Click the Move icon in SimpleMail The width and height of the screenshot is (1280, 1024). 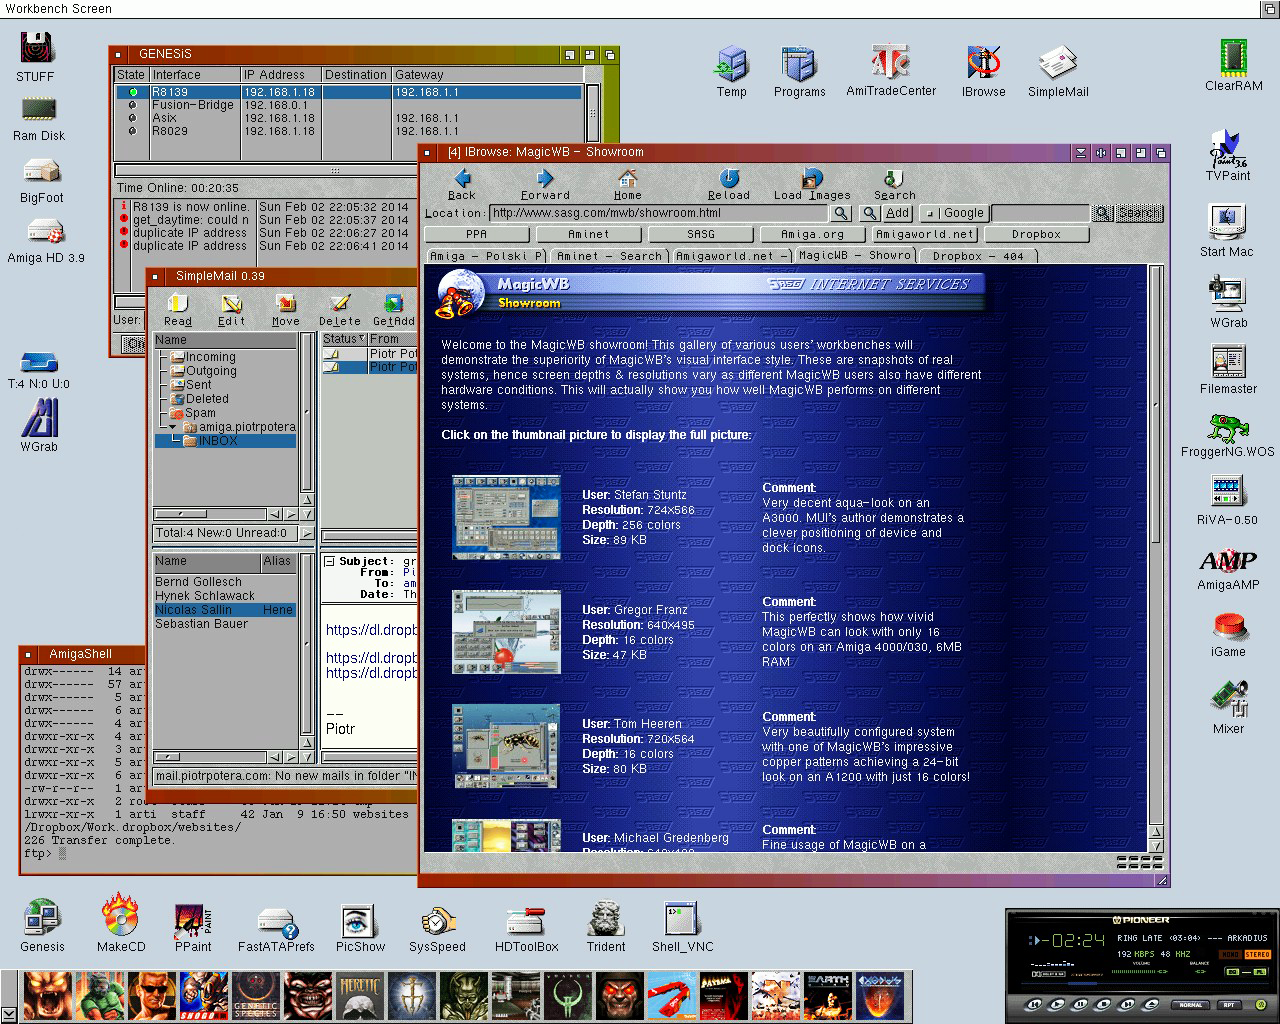(286, 310)
